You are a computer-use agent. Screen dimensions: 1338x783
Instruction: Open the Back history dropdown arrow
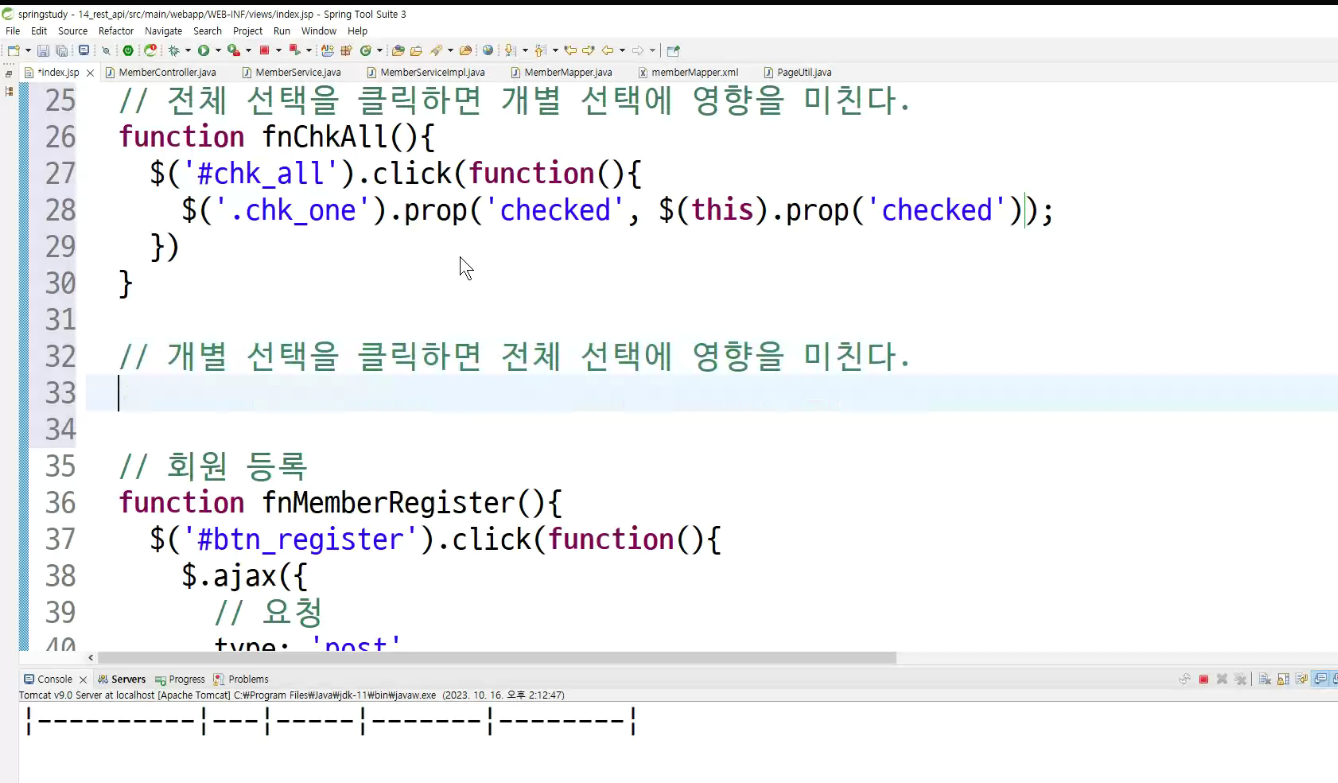point(621,50)
